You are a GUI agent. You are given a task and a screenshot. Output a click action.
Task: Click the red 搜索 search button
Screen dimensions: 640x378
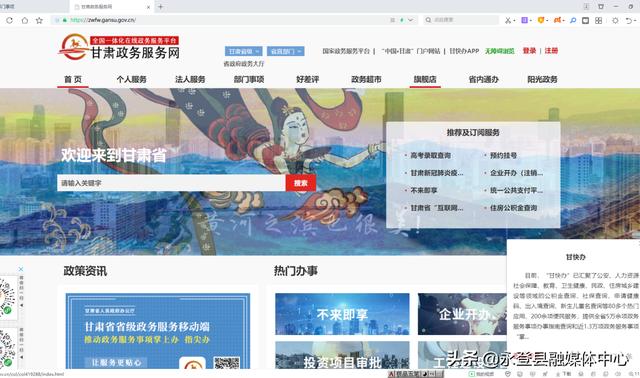pyautogui.click(x=301, y=183)
